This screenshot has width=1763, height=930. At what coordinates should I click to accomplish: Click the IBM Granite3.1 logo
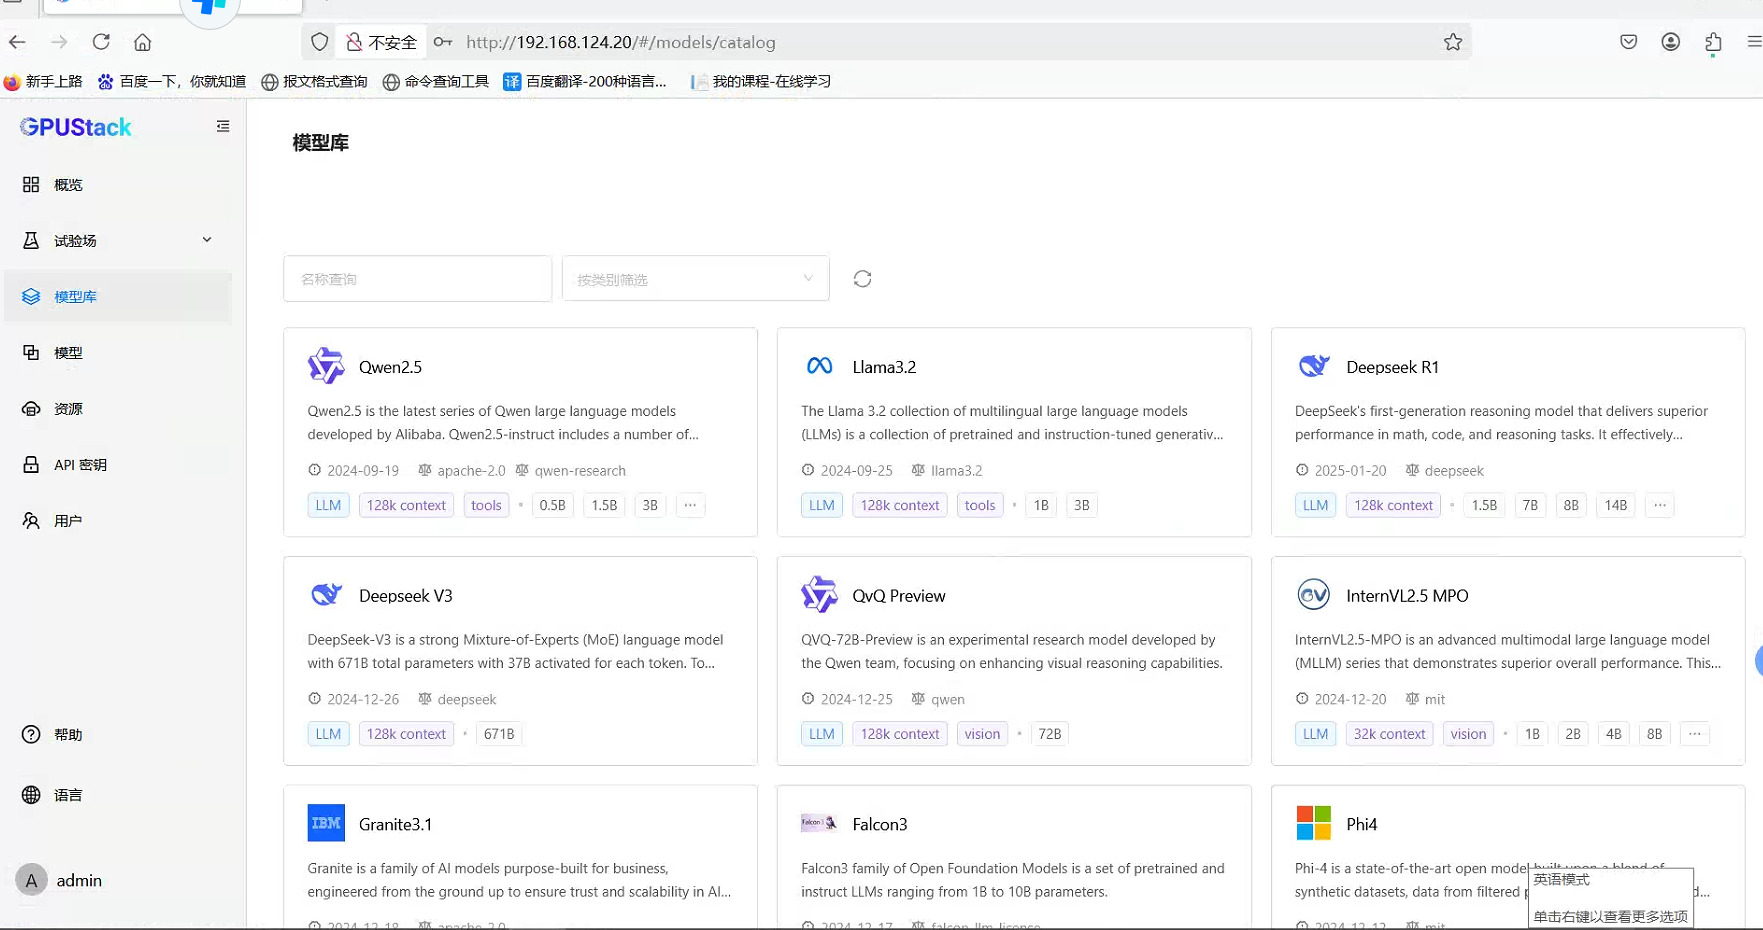coord(326,823)
